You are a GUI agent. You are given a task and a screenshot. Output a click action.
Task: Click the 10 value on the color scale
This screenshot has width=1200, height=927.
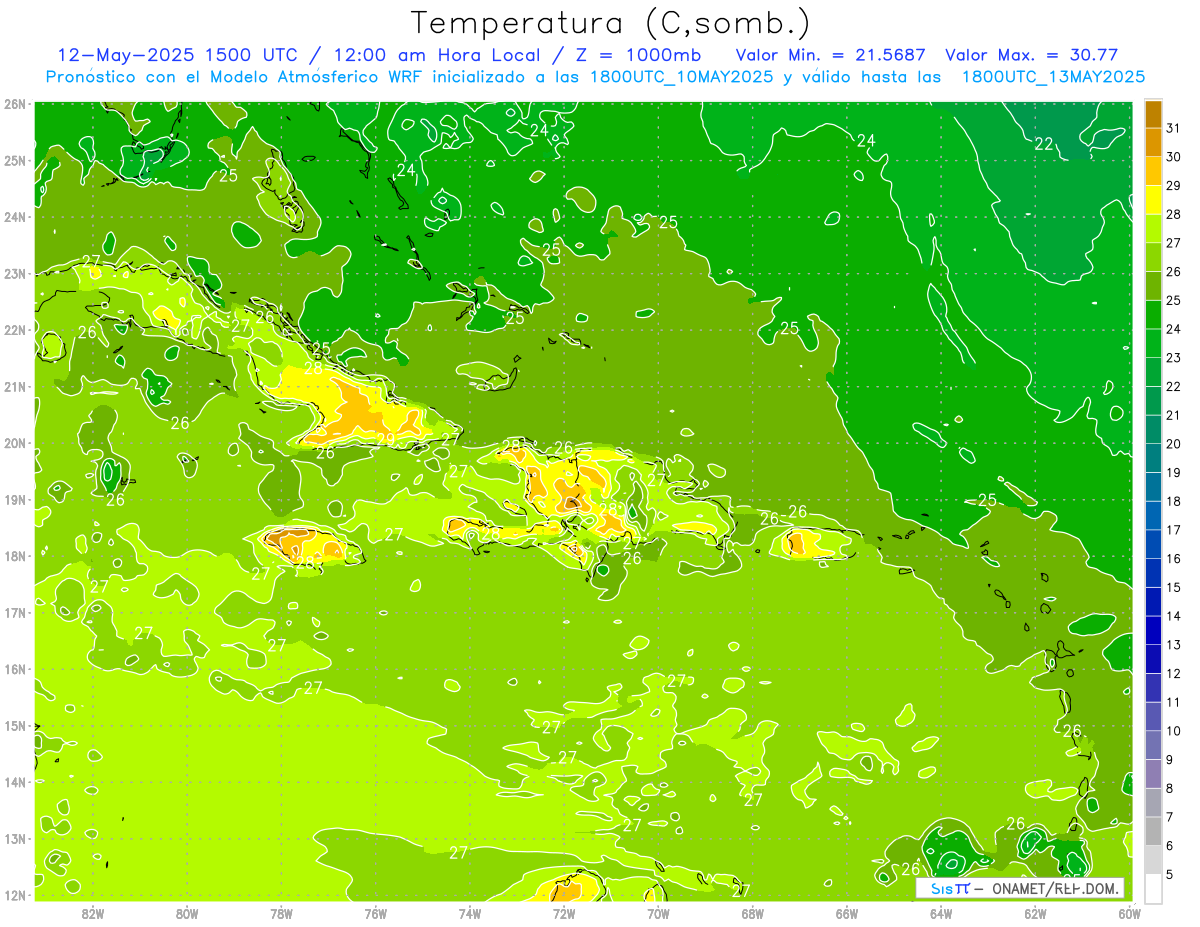click(x=1173, y=731)
